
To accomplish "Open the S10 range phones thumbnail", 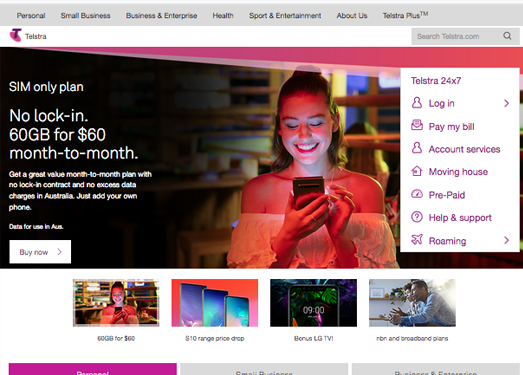I will pos(215,303).
